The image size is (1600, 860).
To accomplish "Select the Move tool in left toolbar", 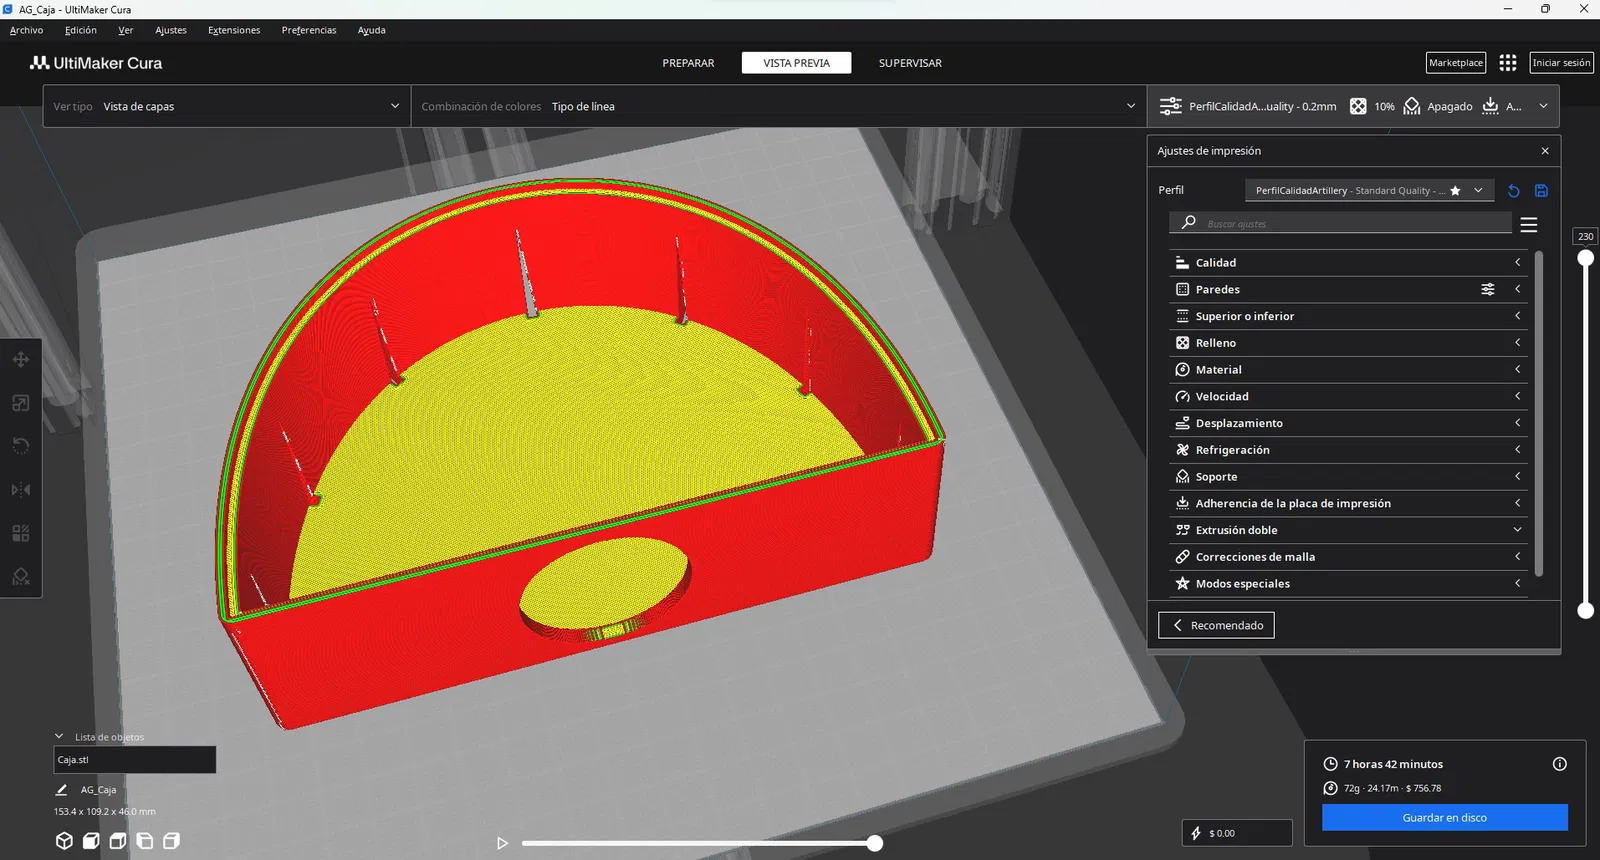I will pyautogui.click(x=21, y=360).
